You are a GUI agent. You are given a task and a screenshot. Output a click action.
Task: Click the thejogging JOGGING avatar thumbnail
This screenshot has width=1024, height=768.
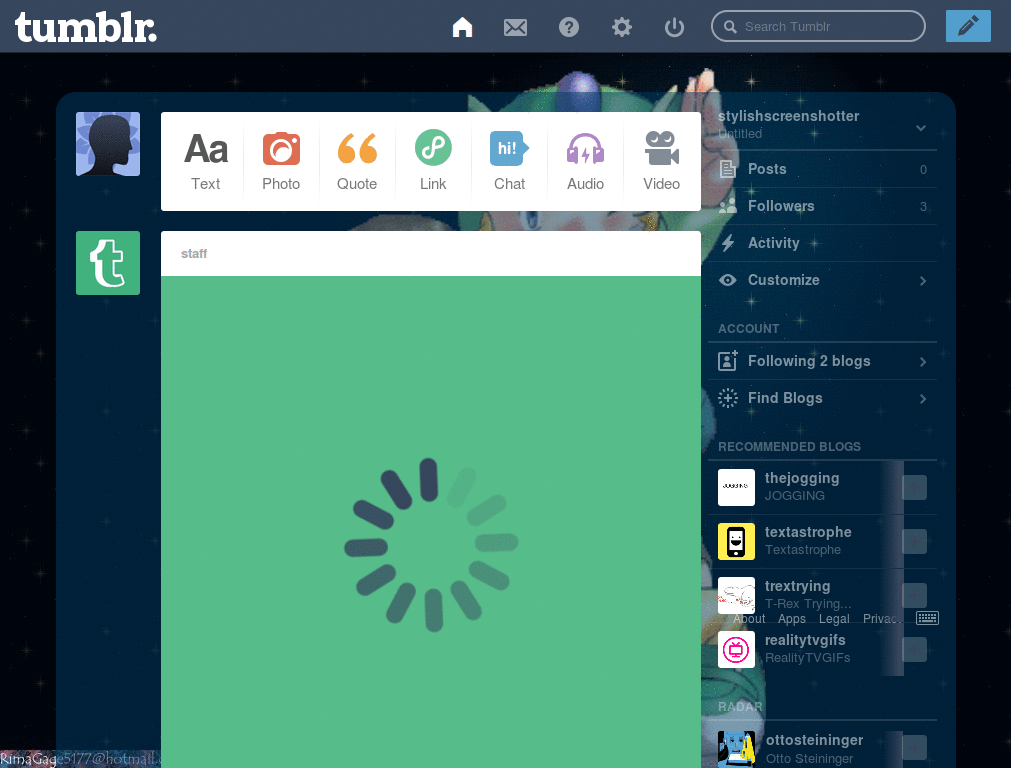coord(736,487)
